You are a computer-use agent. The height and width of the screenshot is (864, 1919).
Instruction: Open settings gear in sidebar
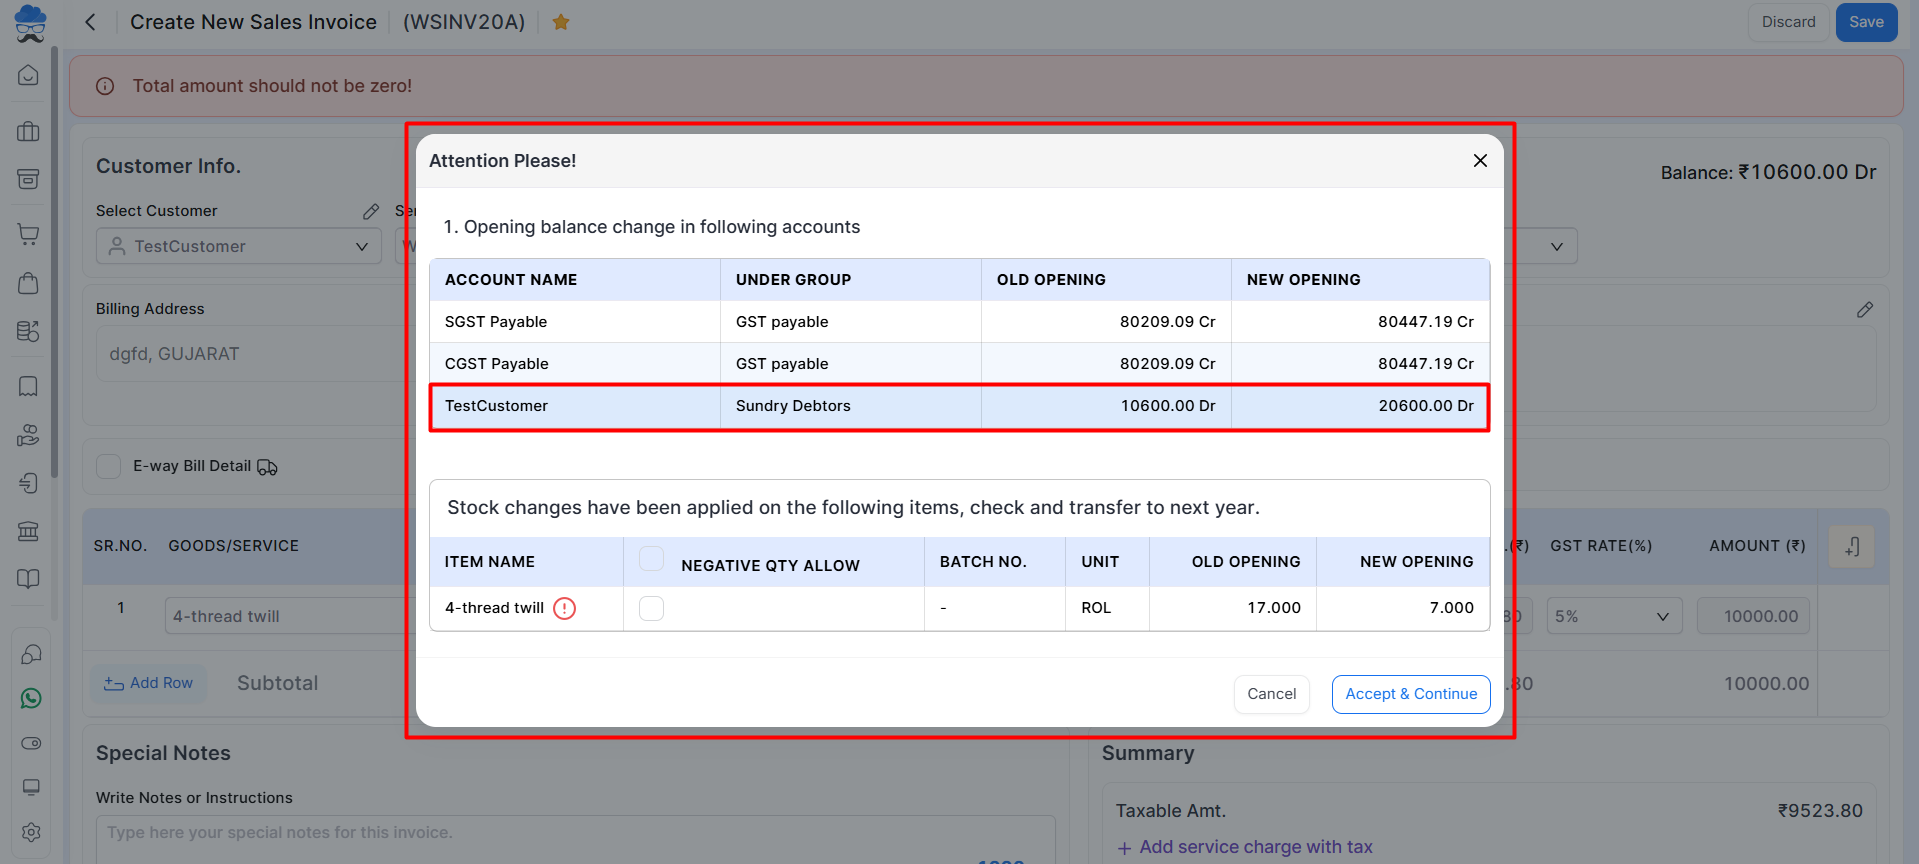tap(31, 832)
